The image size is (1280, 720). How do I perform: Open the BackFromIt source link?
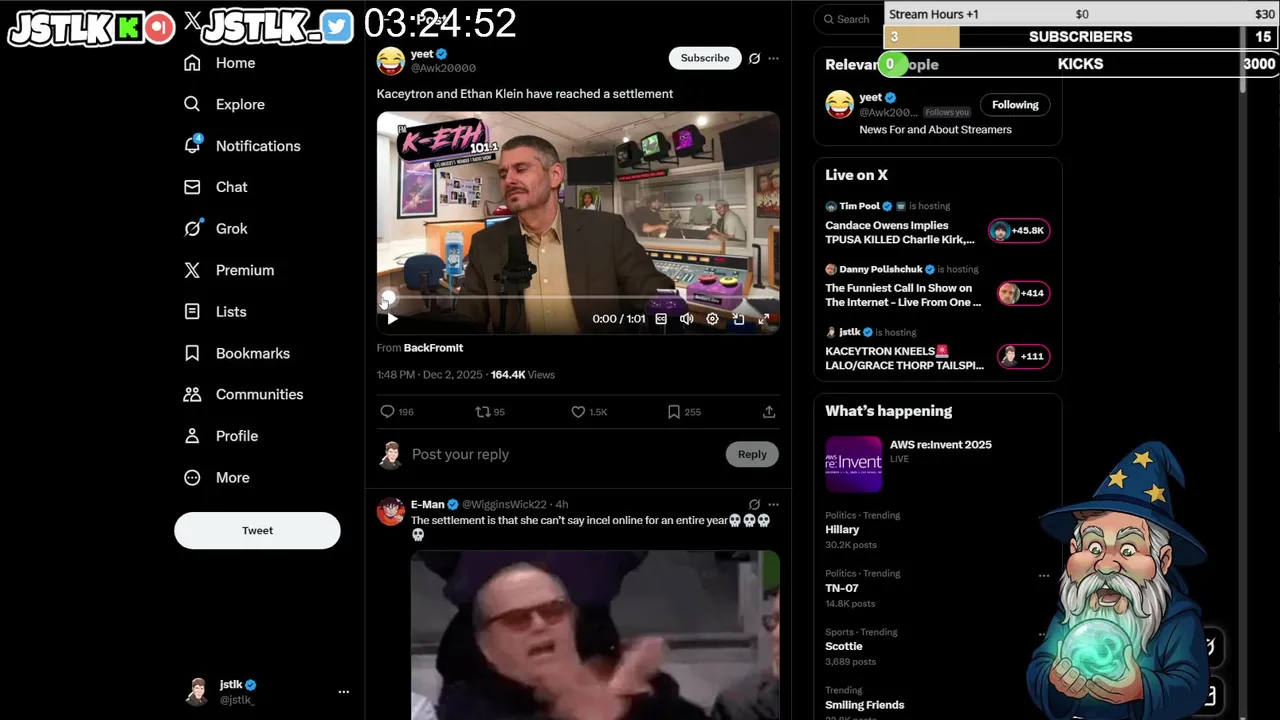433,348
